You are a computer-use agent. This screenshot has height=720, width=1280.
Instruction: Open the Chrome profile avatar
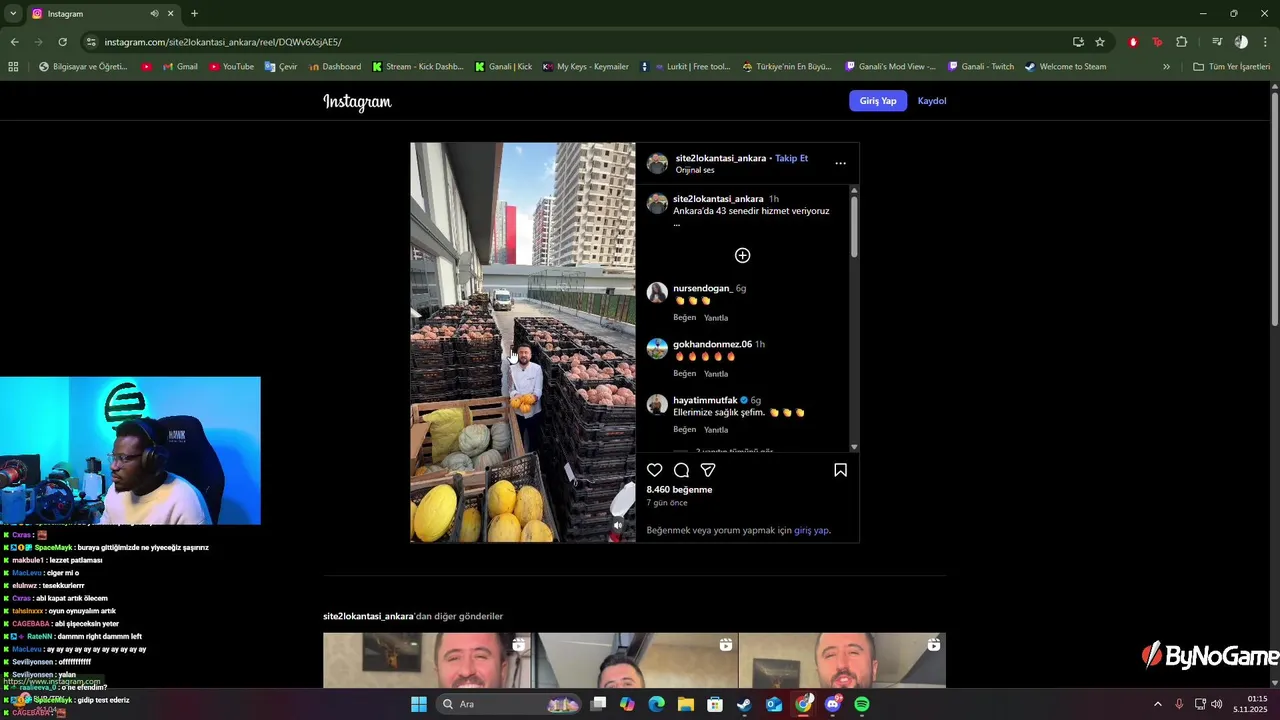click(x=1241, y=42)
